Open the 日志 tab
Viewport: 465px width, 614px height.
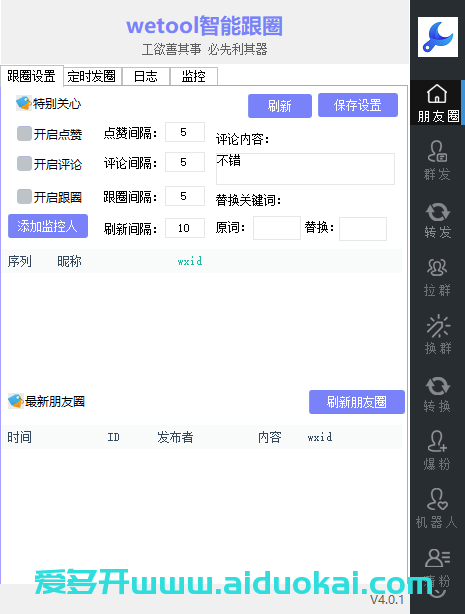146,76
